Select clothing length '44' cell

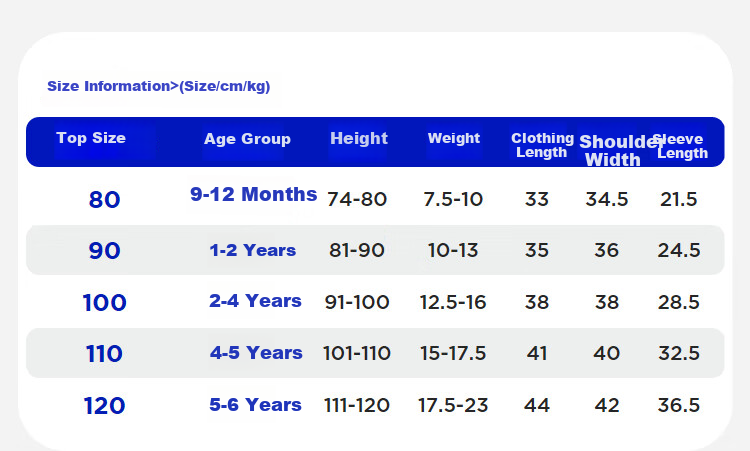(537, 406)
